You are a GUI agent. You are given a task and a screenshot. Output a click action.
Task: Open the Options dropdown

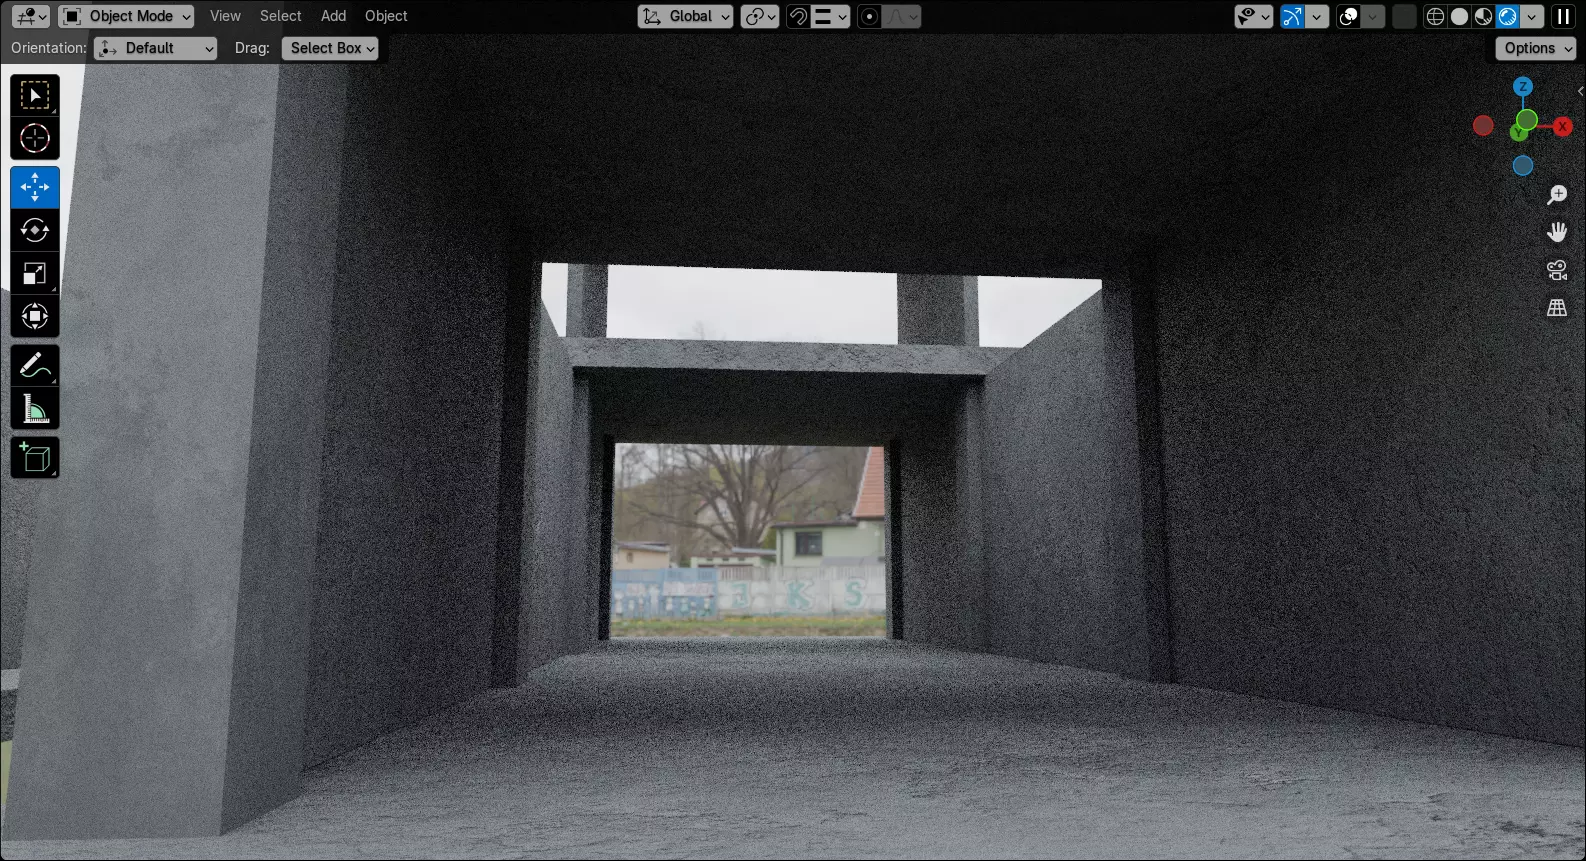[x=1536, y=48]
